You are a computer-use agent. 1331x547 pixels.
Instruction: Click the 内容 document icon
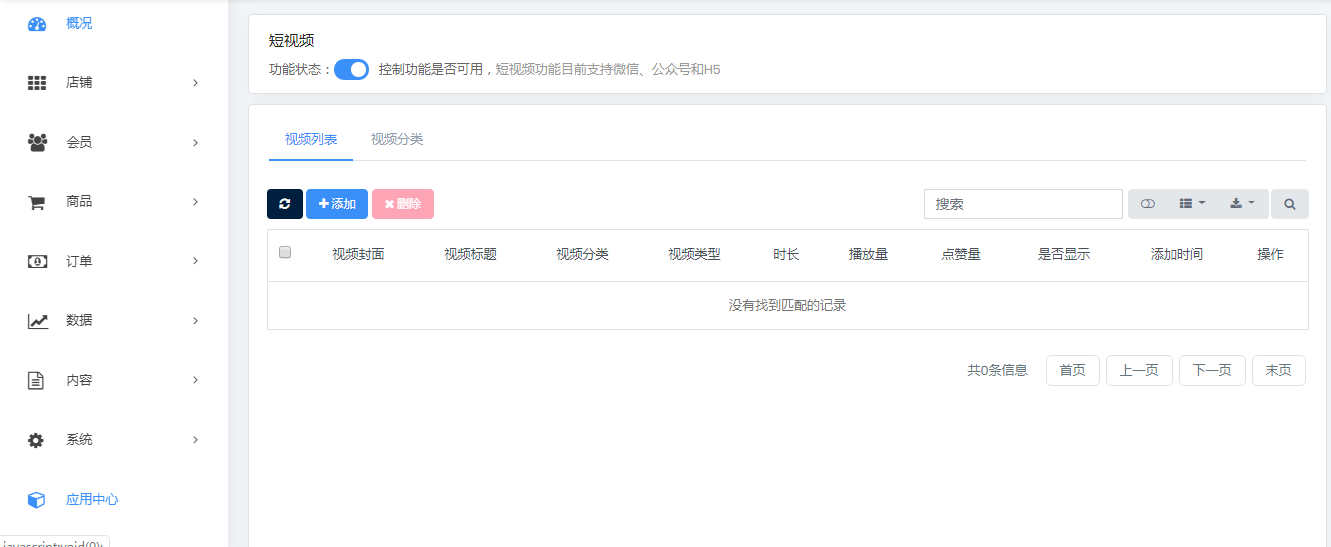(x=36, y=380)
